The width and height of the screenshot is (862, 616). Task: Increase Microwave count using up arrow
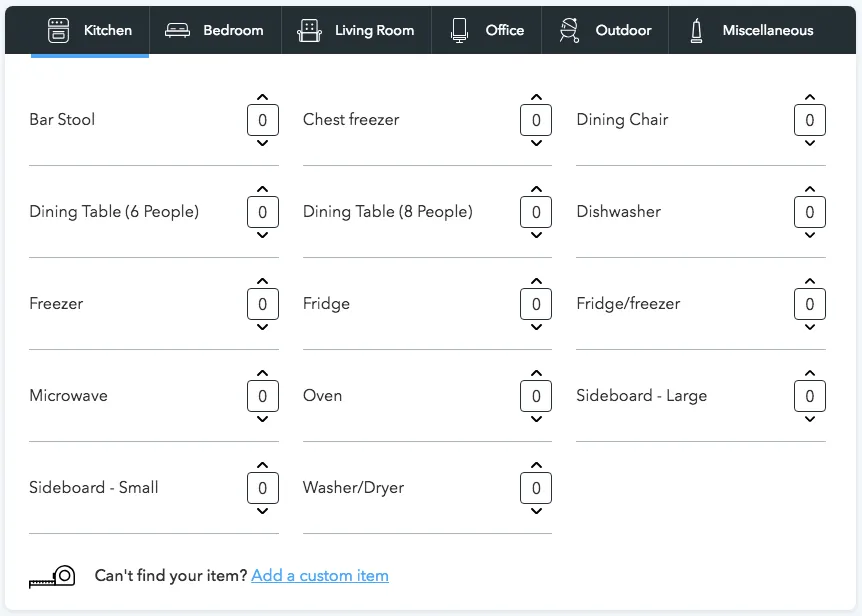tap(263, 371)
